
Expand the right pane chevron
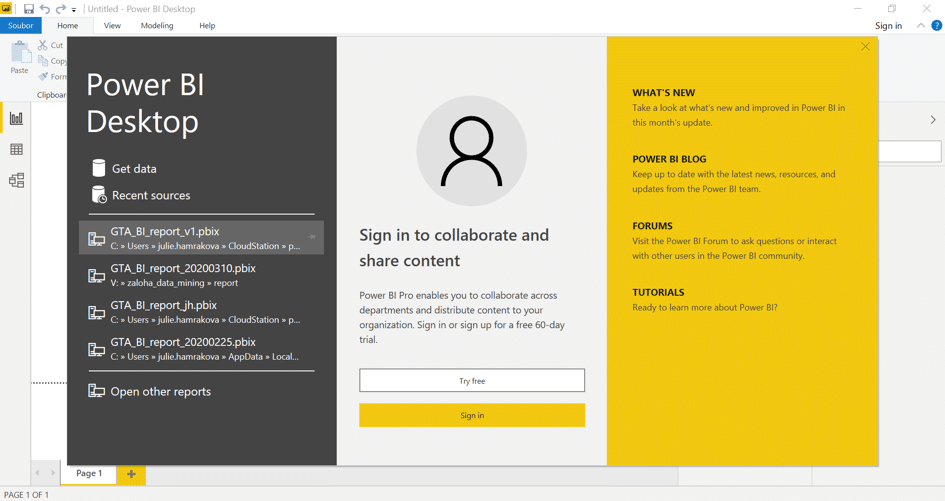[933, 120]
